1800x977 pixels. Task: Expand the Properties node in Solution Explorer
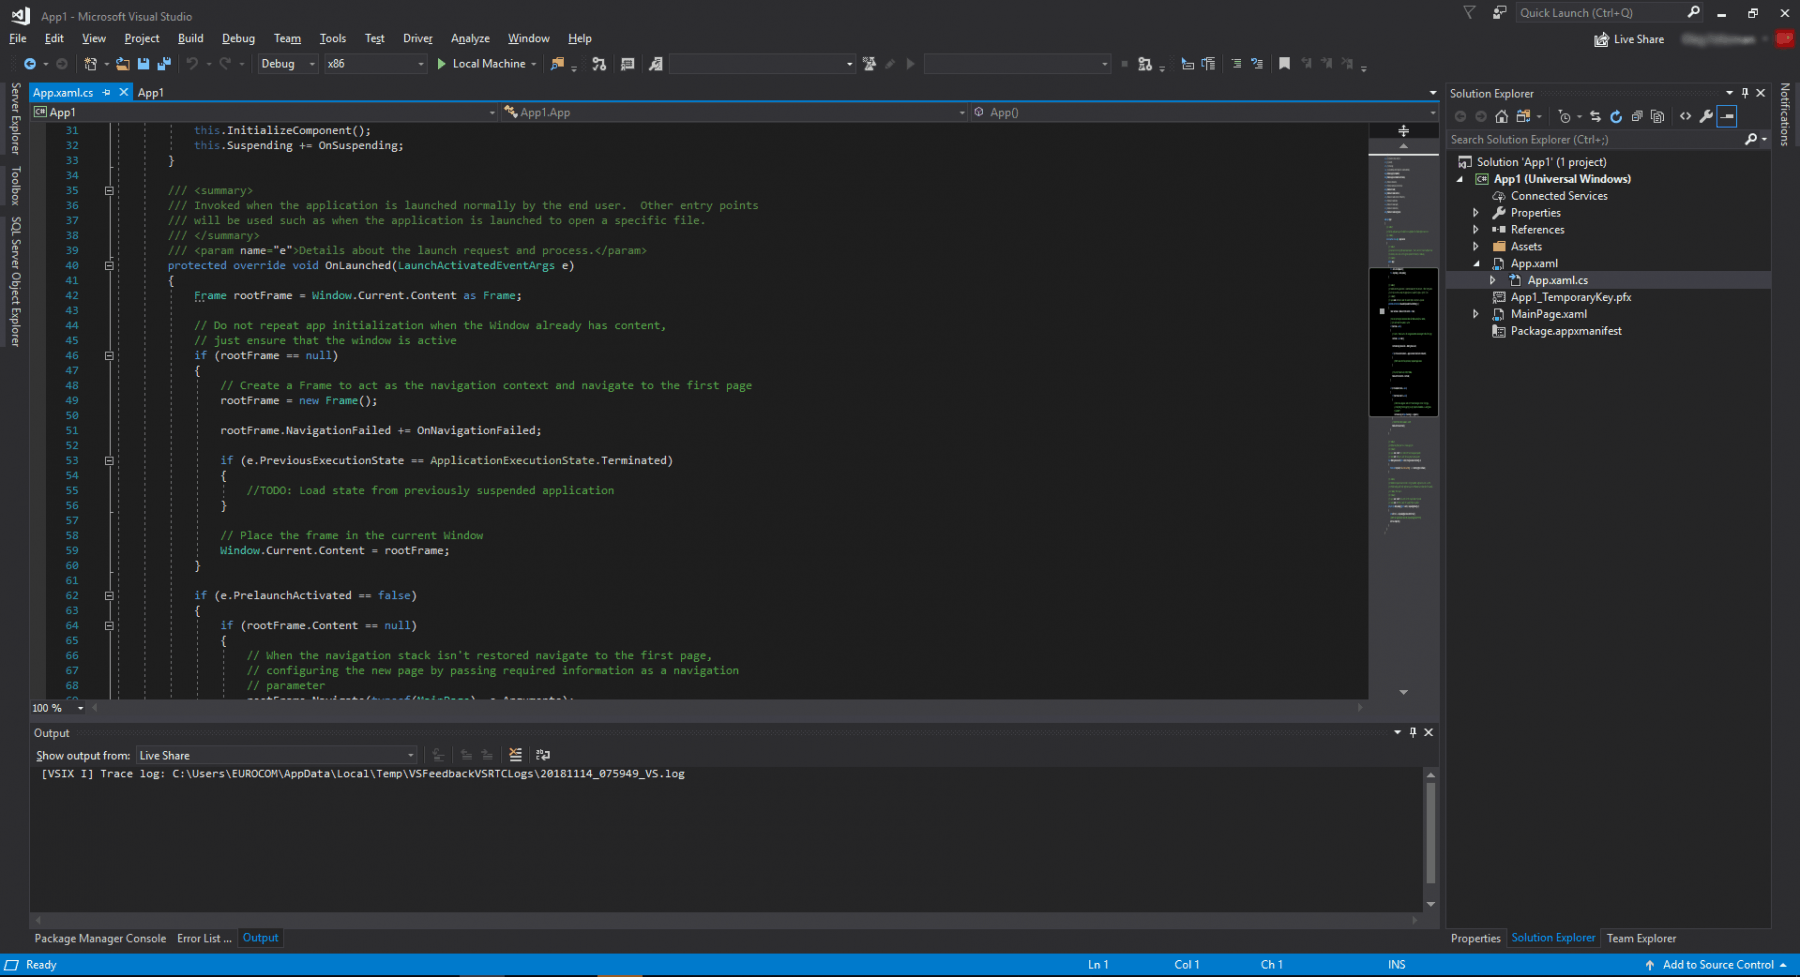pos(1476,212)
